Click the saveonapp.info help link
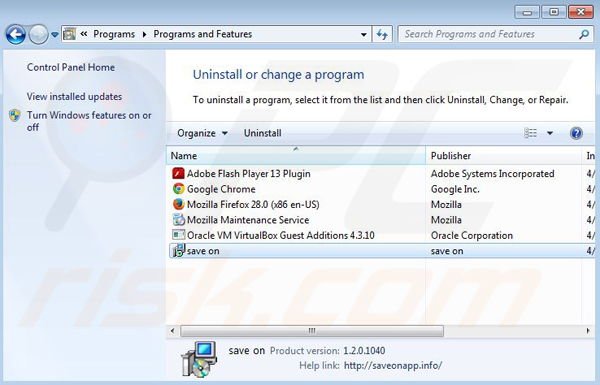This screenshot has width=600, height=385. (x=393, y=365)
